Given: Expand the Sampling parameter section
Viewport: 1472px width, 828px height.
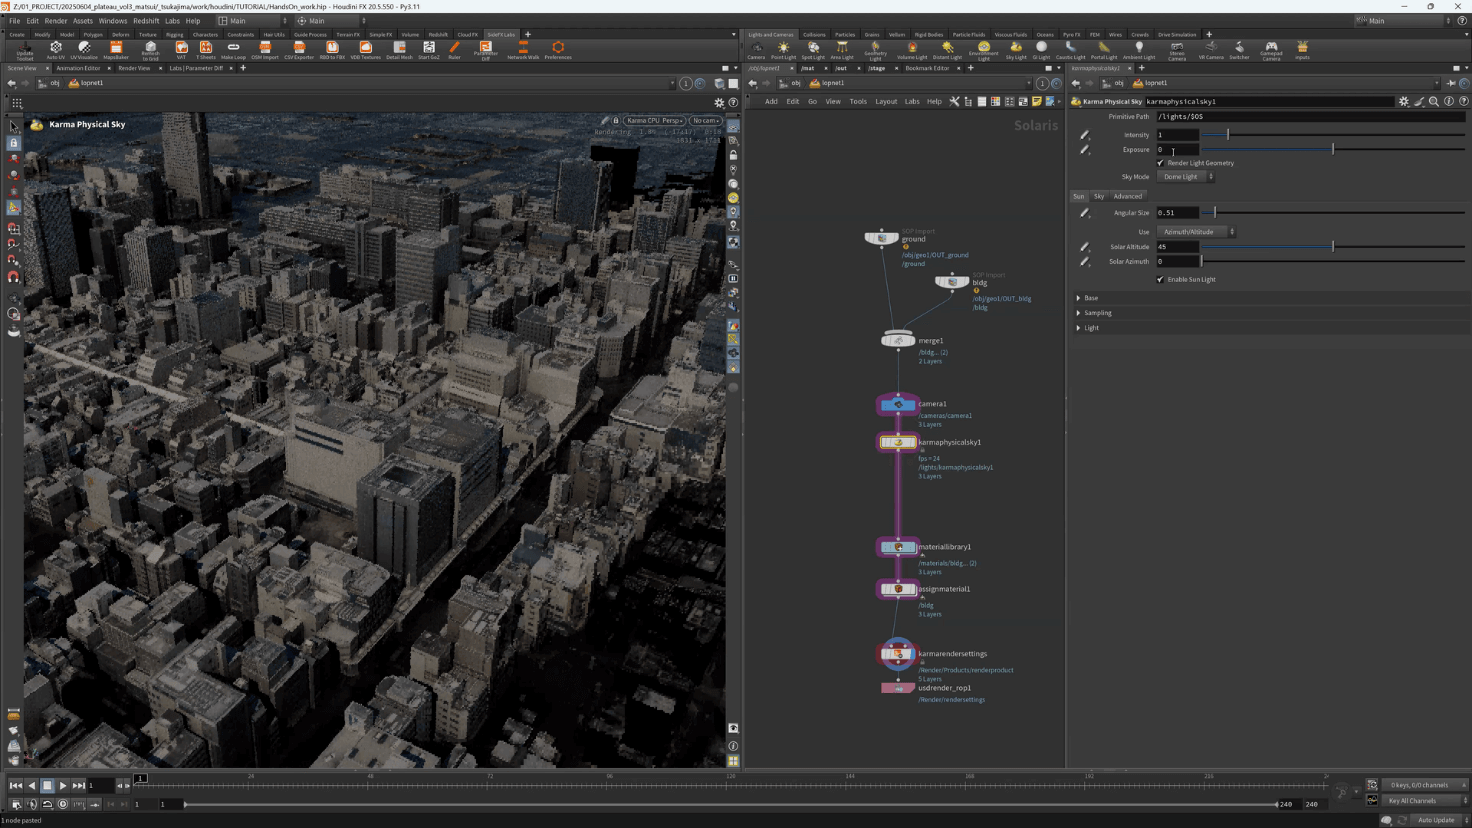Looking at the screenshot, I should (x=1097, y=313).
